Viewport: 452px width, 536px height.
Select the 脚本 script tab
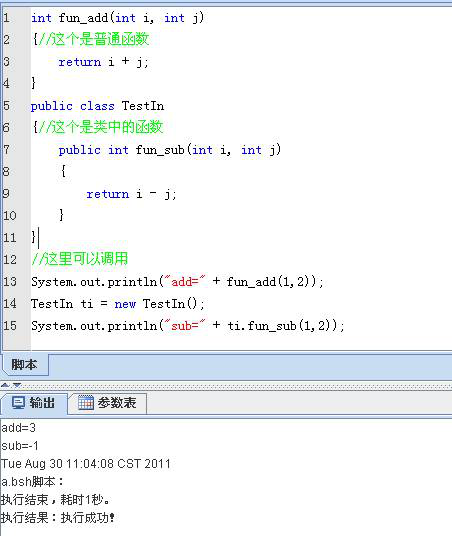click(x=25, y=364)
